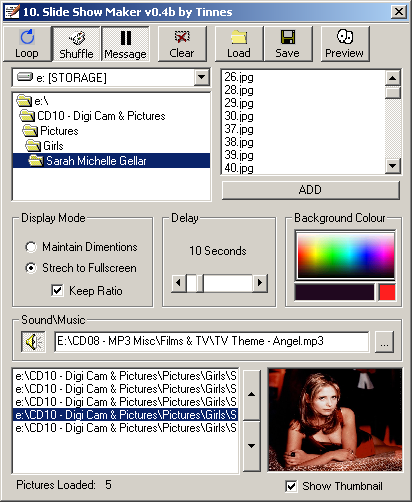Click the speaker sound icon button
The height and width of the screenshot is (502, 412).
pyautogui.click(x=33, y=342)
